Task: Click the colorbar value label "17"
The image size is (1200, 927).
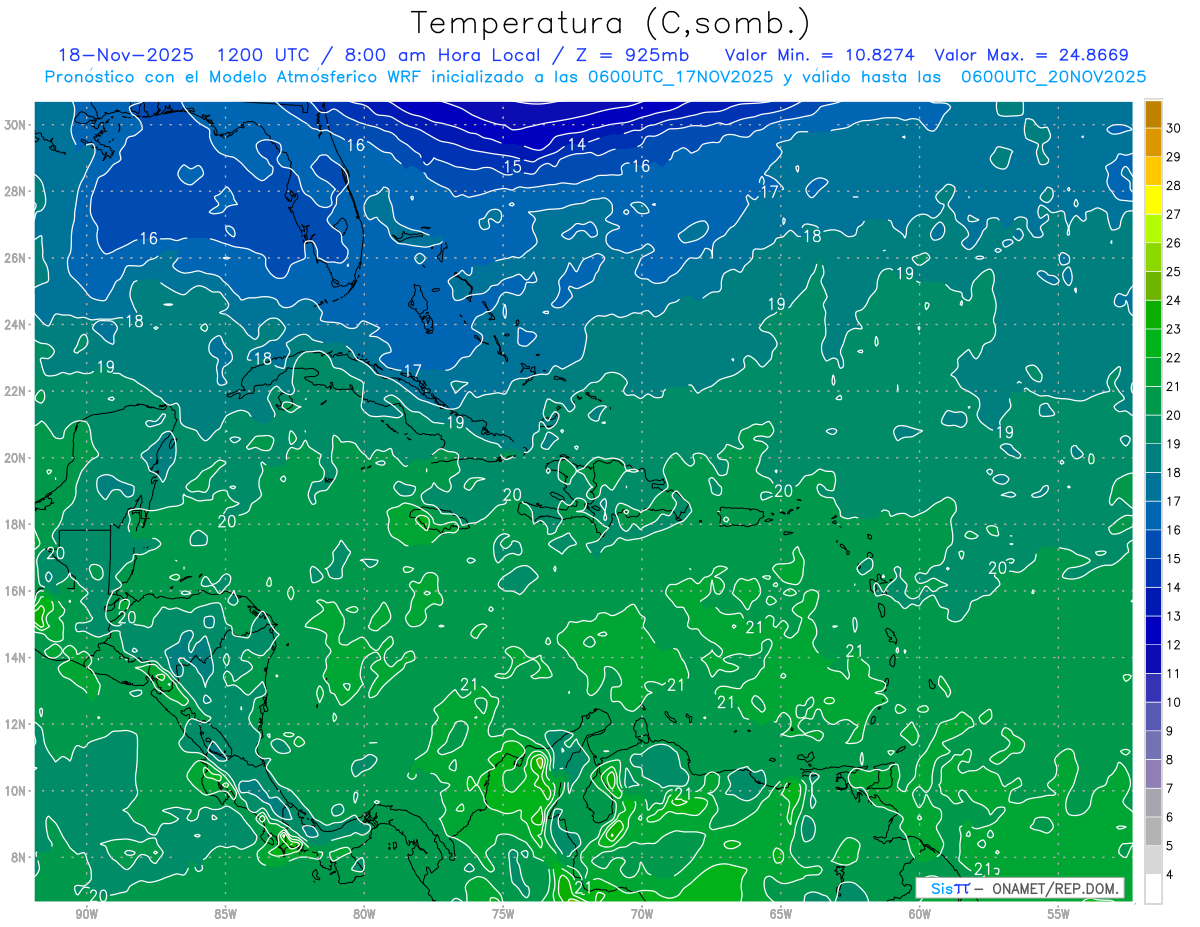Action: tap(1174, 501)
